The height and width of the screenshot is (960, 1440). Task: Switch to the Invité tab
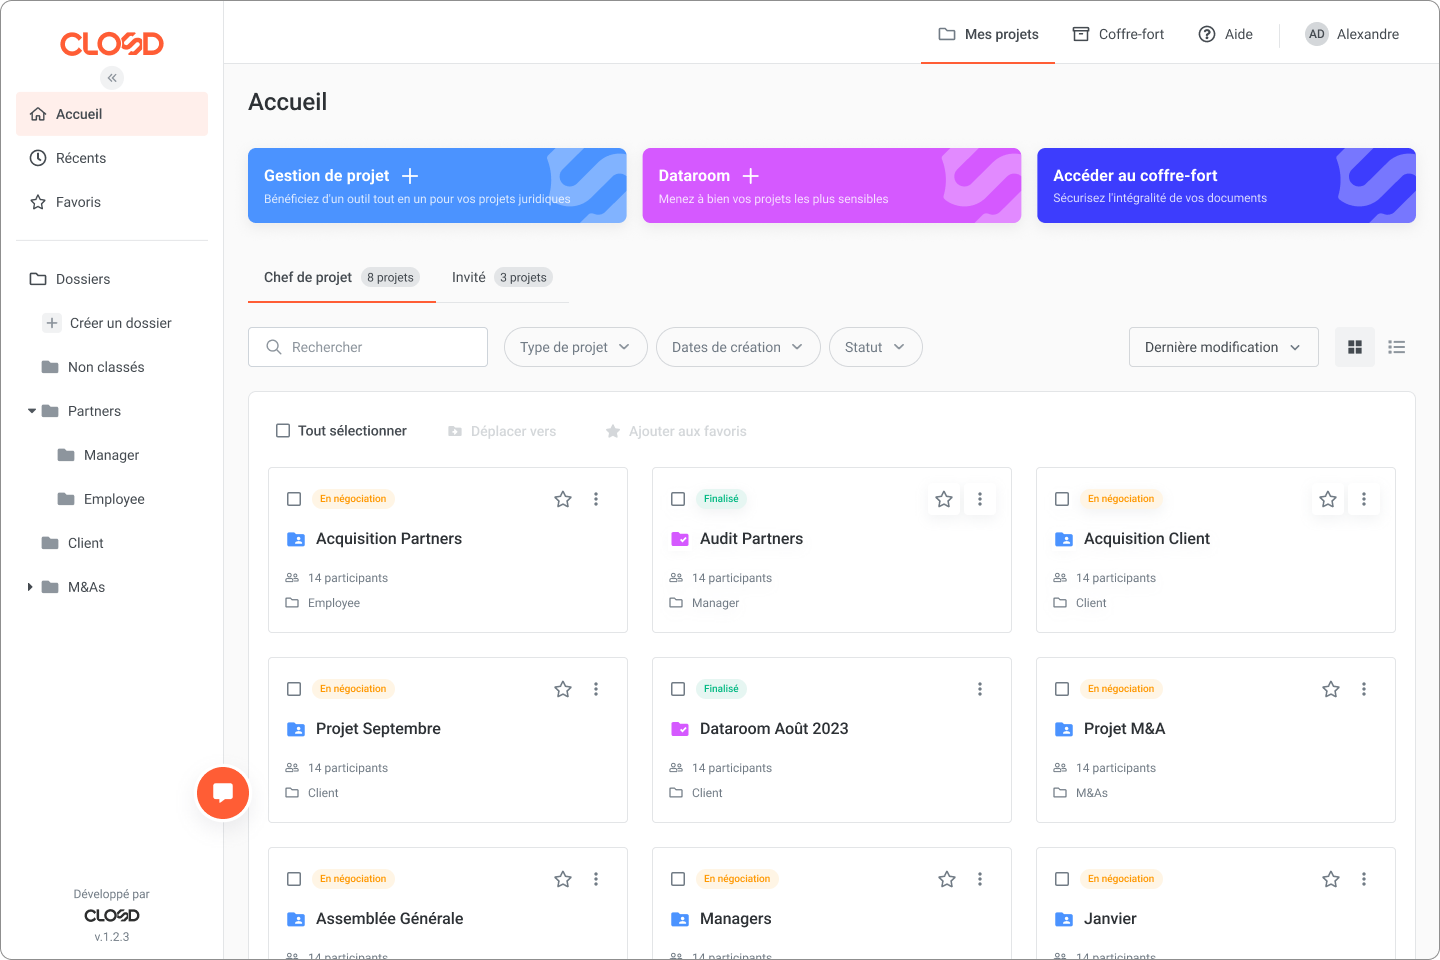468,277
